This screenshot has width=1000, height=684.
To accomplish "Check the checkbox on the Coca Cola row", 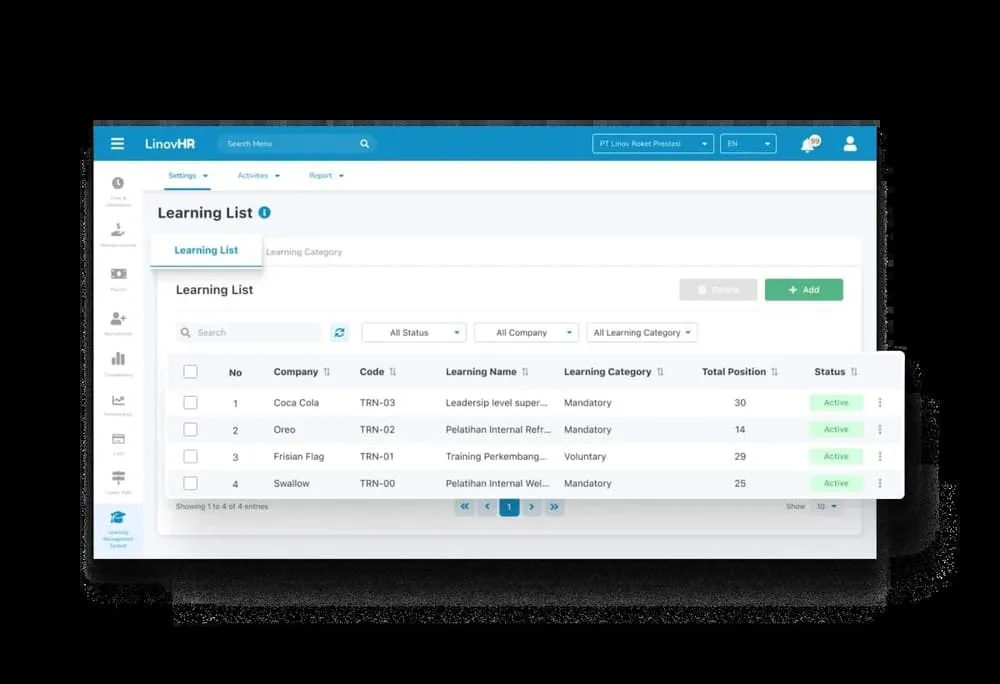I will (x=190, y=402).
